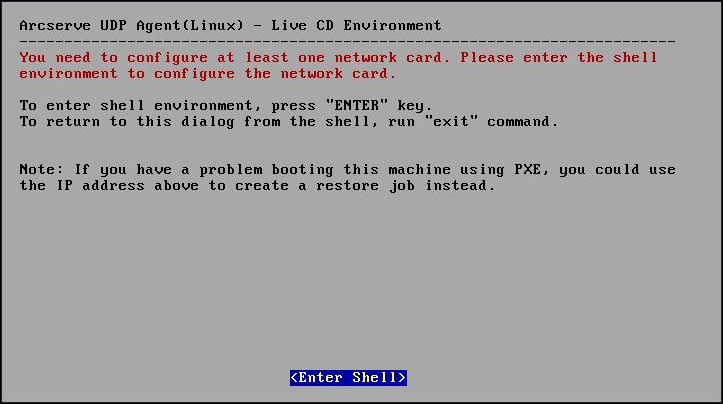Click "network card." in first red line

[x=392, y=58]
